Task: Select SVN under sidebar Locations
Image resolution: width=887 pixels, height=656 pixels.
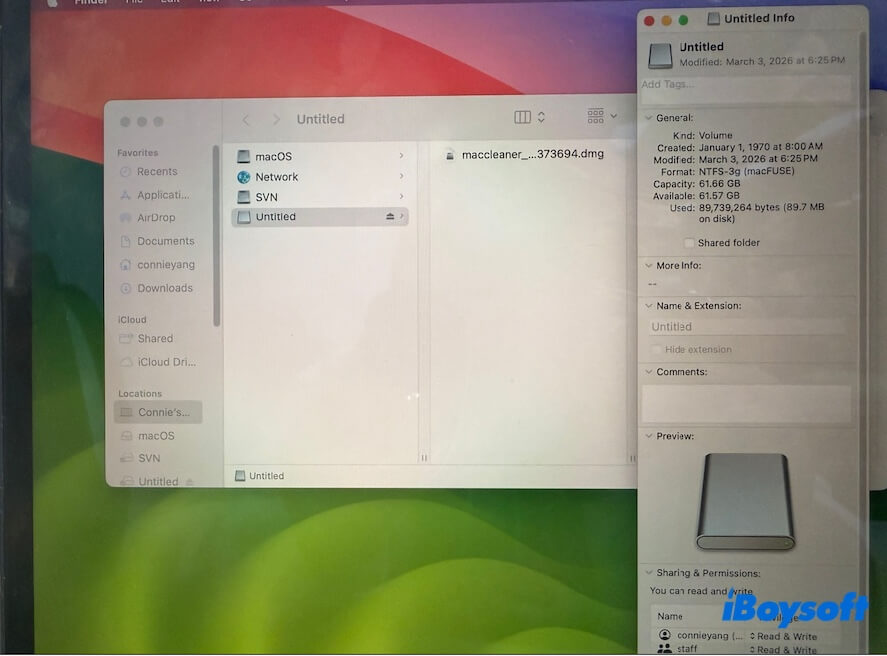Action: 149,458
